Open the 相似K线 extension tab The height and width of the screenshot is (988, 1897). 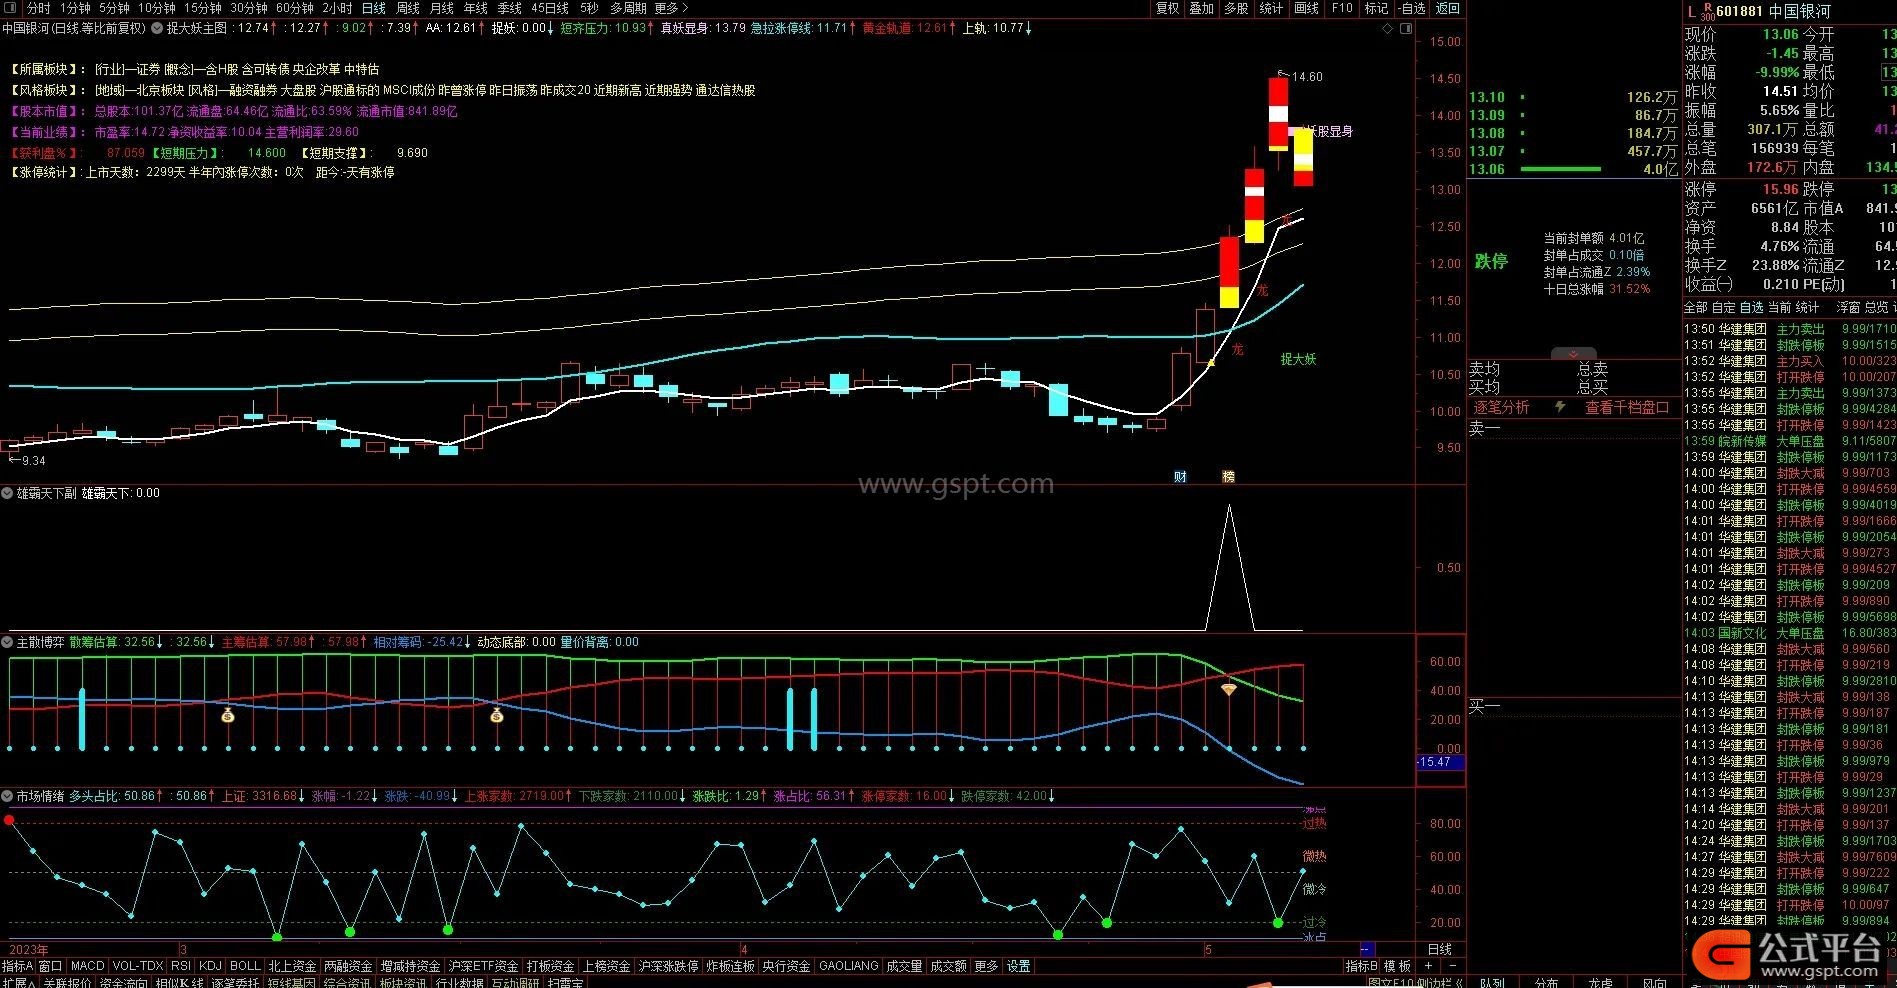[x=179, y=983]
